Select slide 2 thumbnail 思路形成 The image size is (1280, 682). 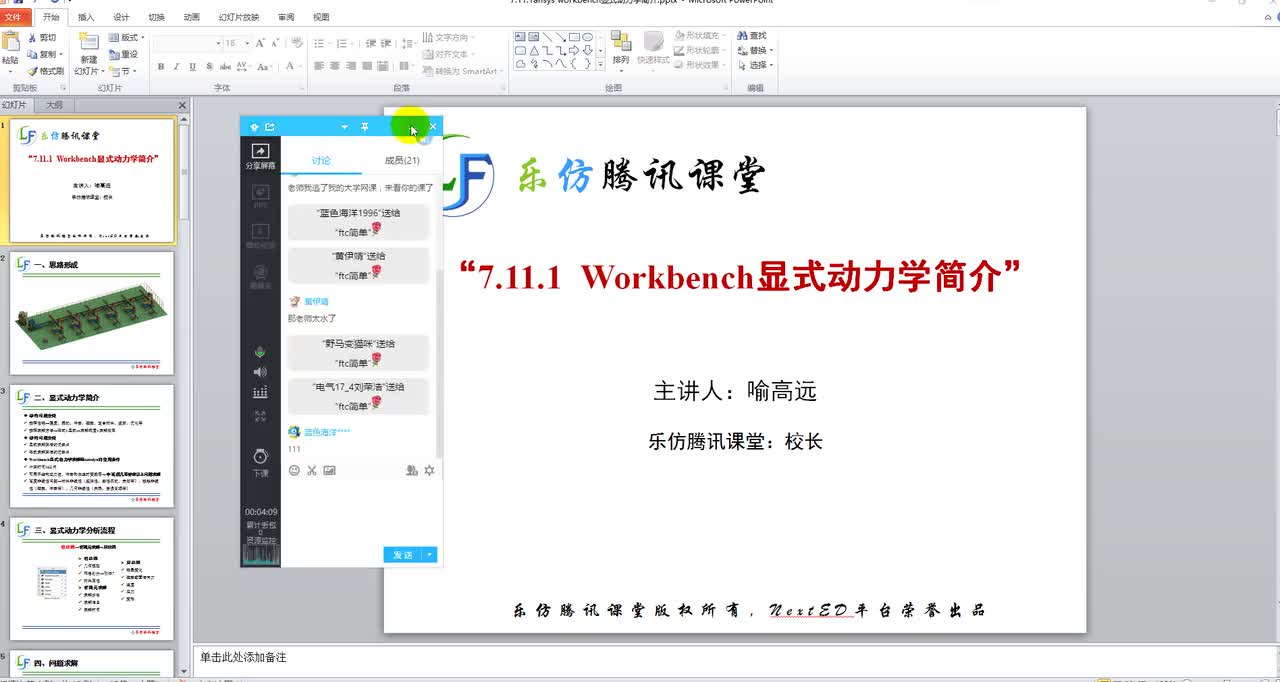92,313
